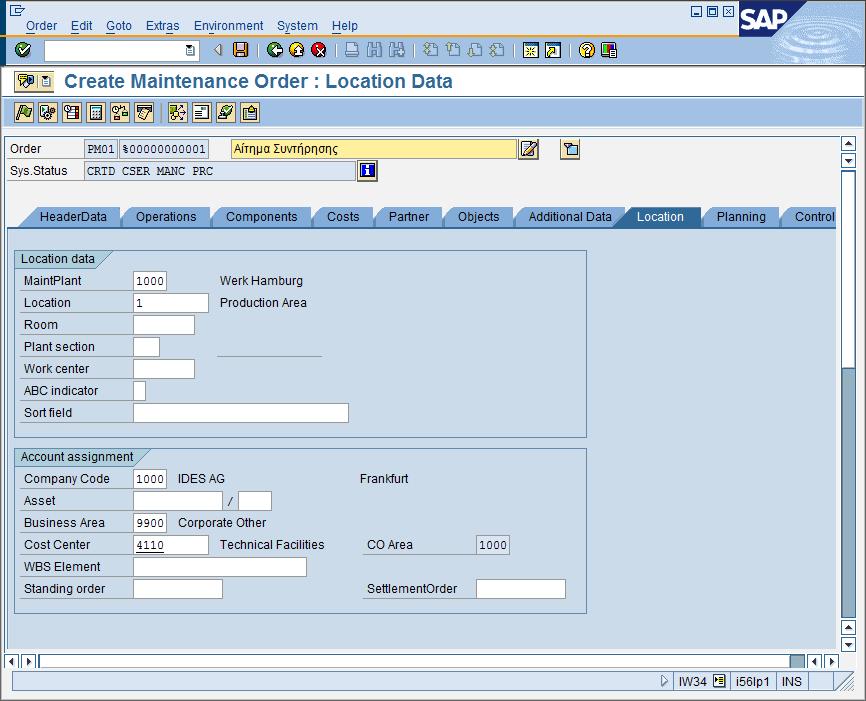Switch to the Components tab
The image size is (866, 701).
click(x=261, y=217)
